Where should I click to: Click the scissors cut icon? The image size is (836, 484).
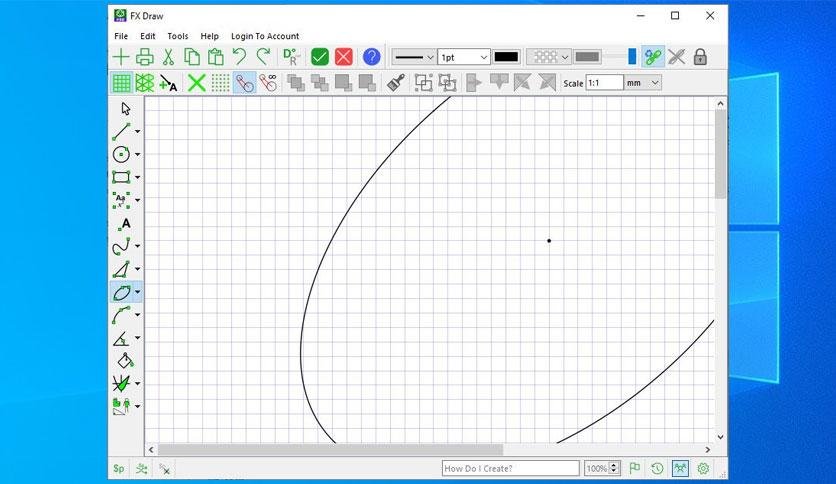[x=168, y=57]
